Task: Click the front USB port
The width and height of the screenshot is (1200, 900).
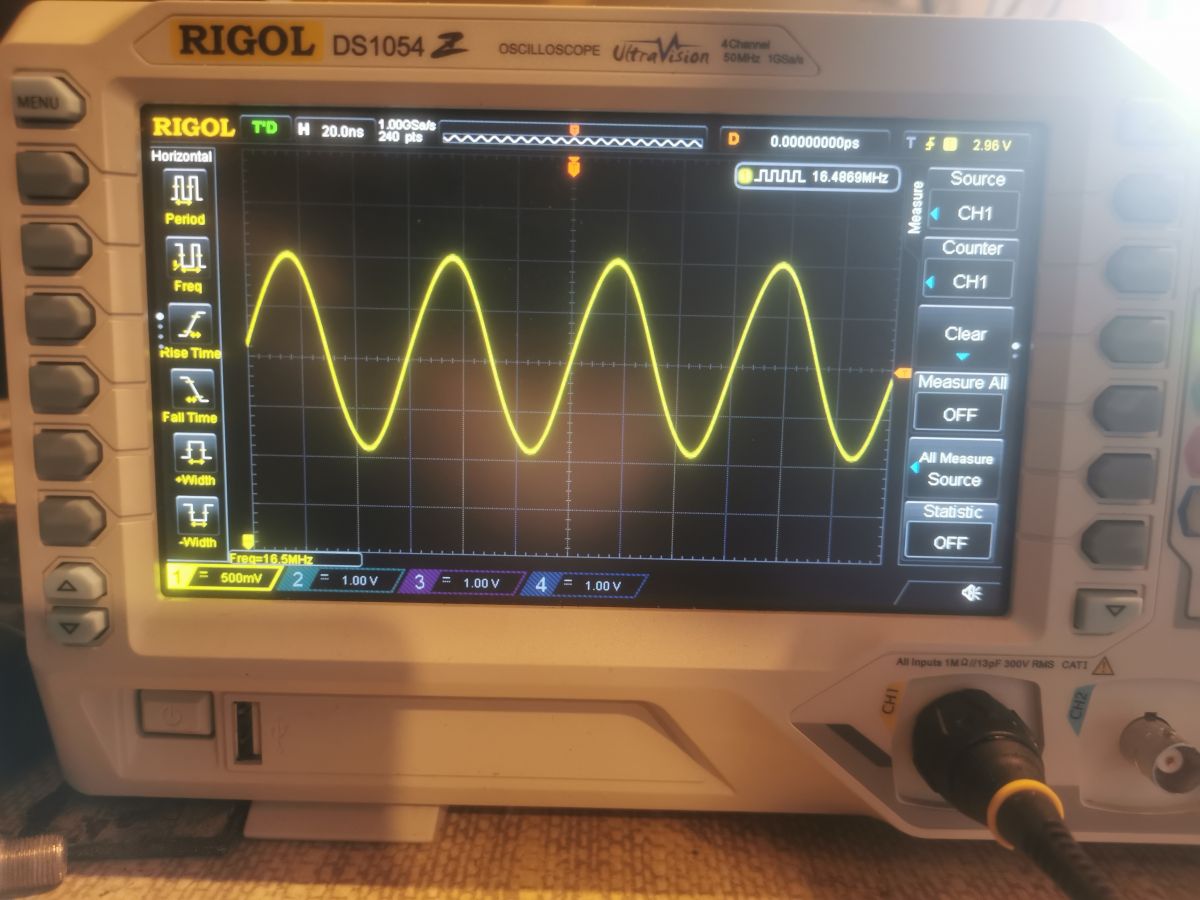Action: pyautogui.click(x=246, y=732)
